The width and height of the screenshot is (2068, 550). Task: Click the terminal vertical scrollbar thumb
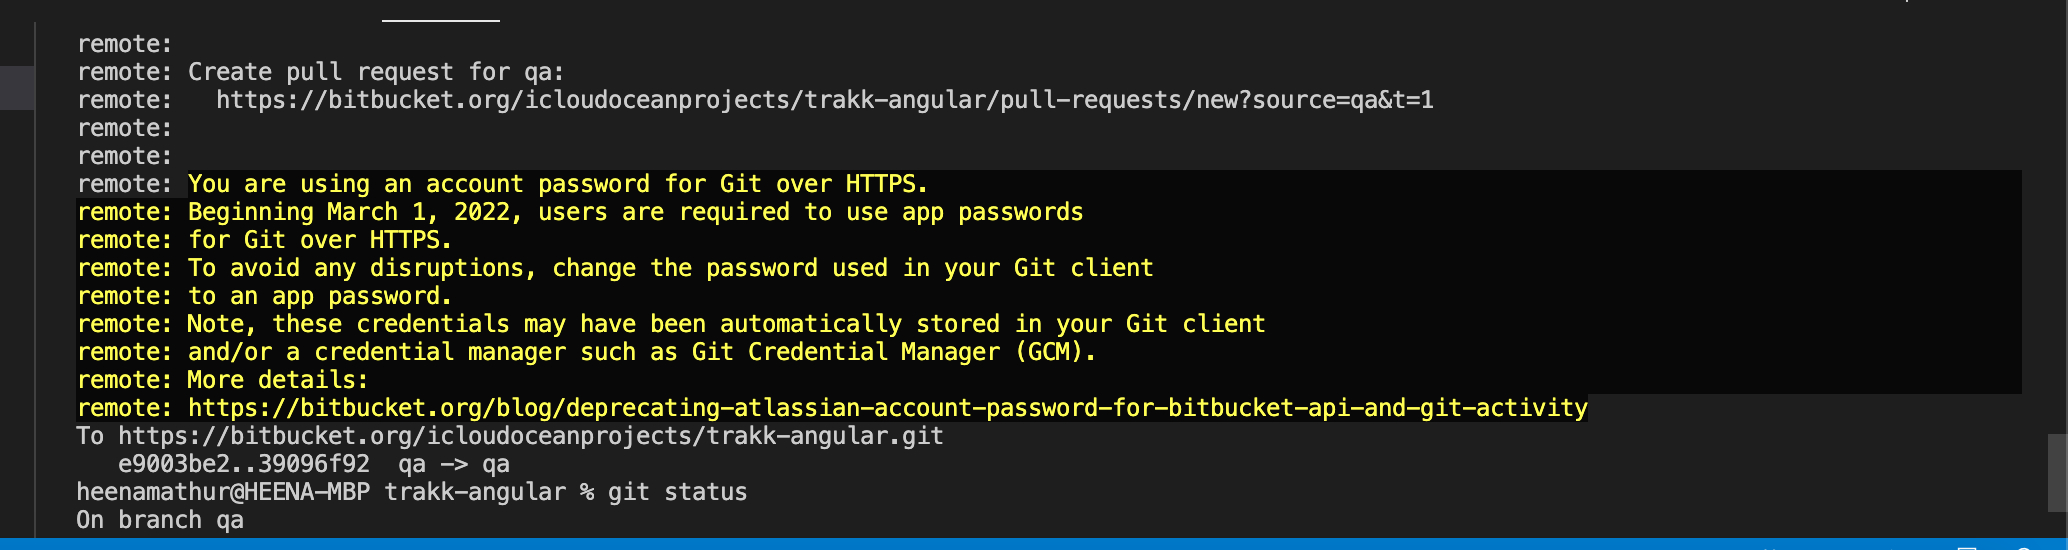point(2056,472)
